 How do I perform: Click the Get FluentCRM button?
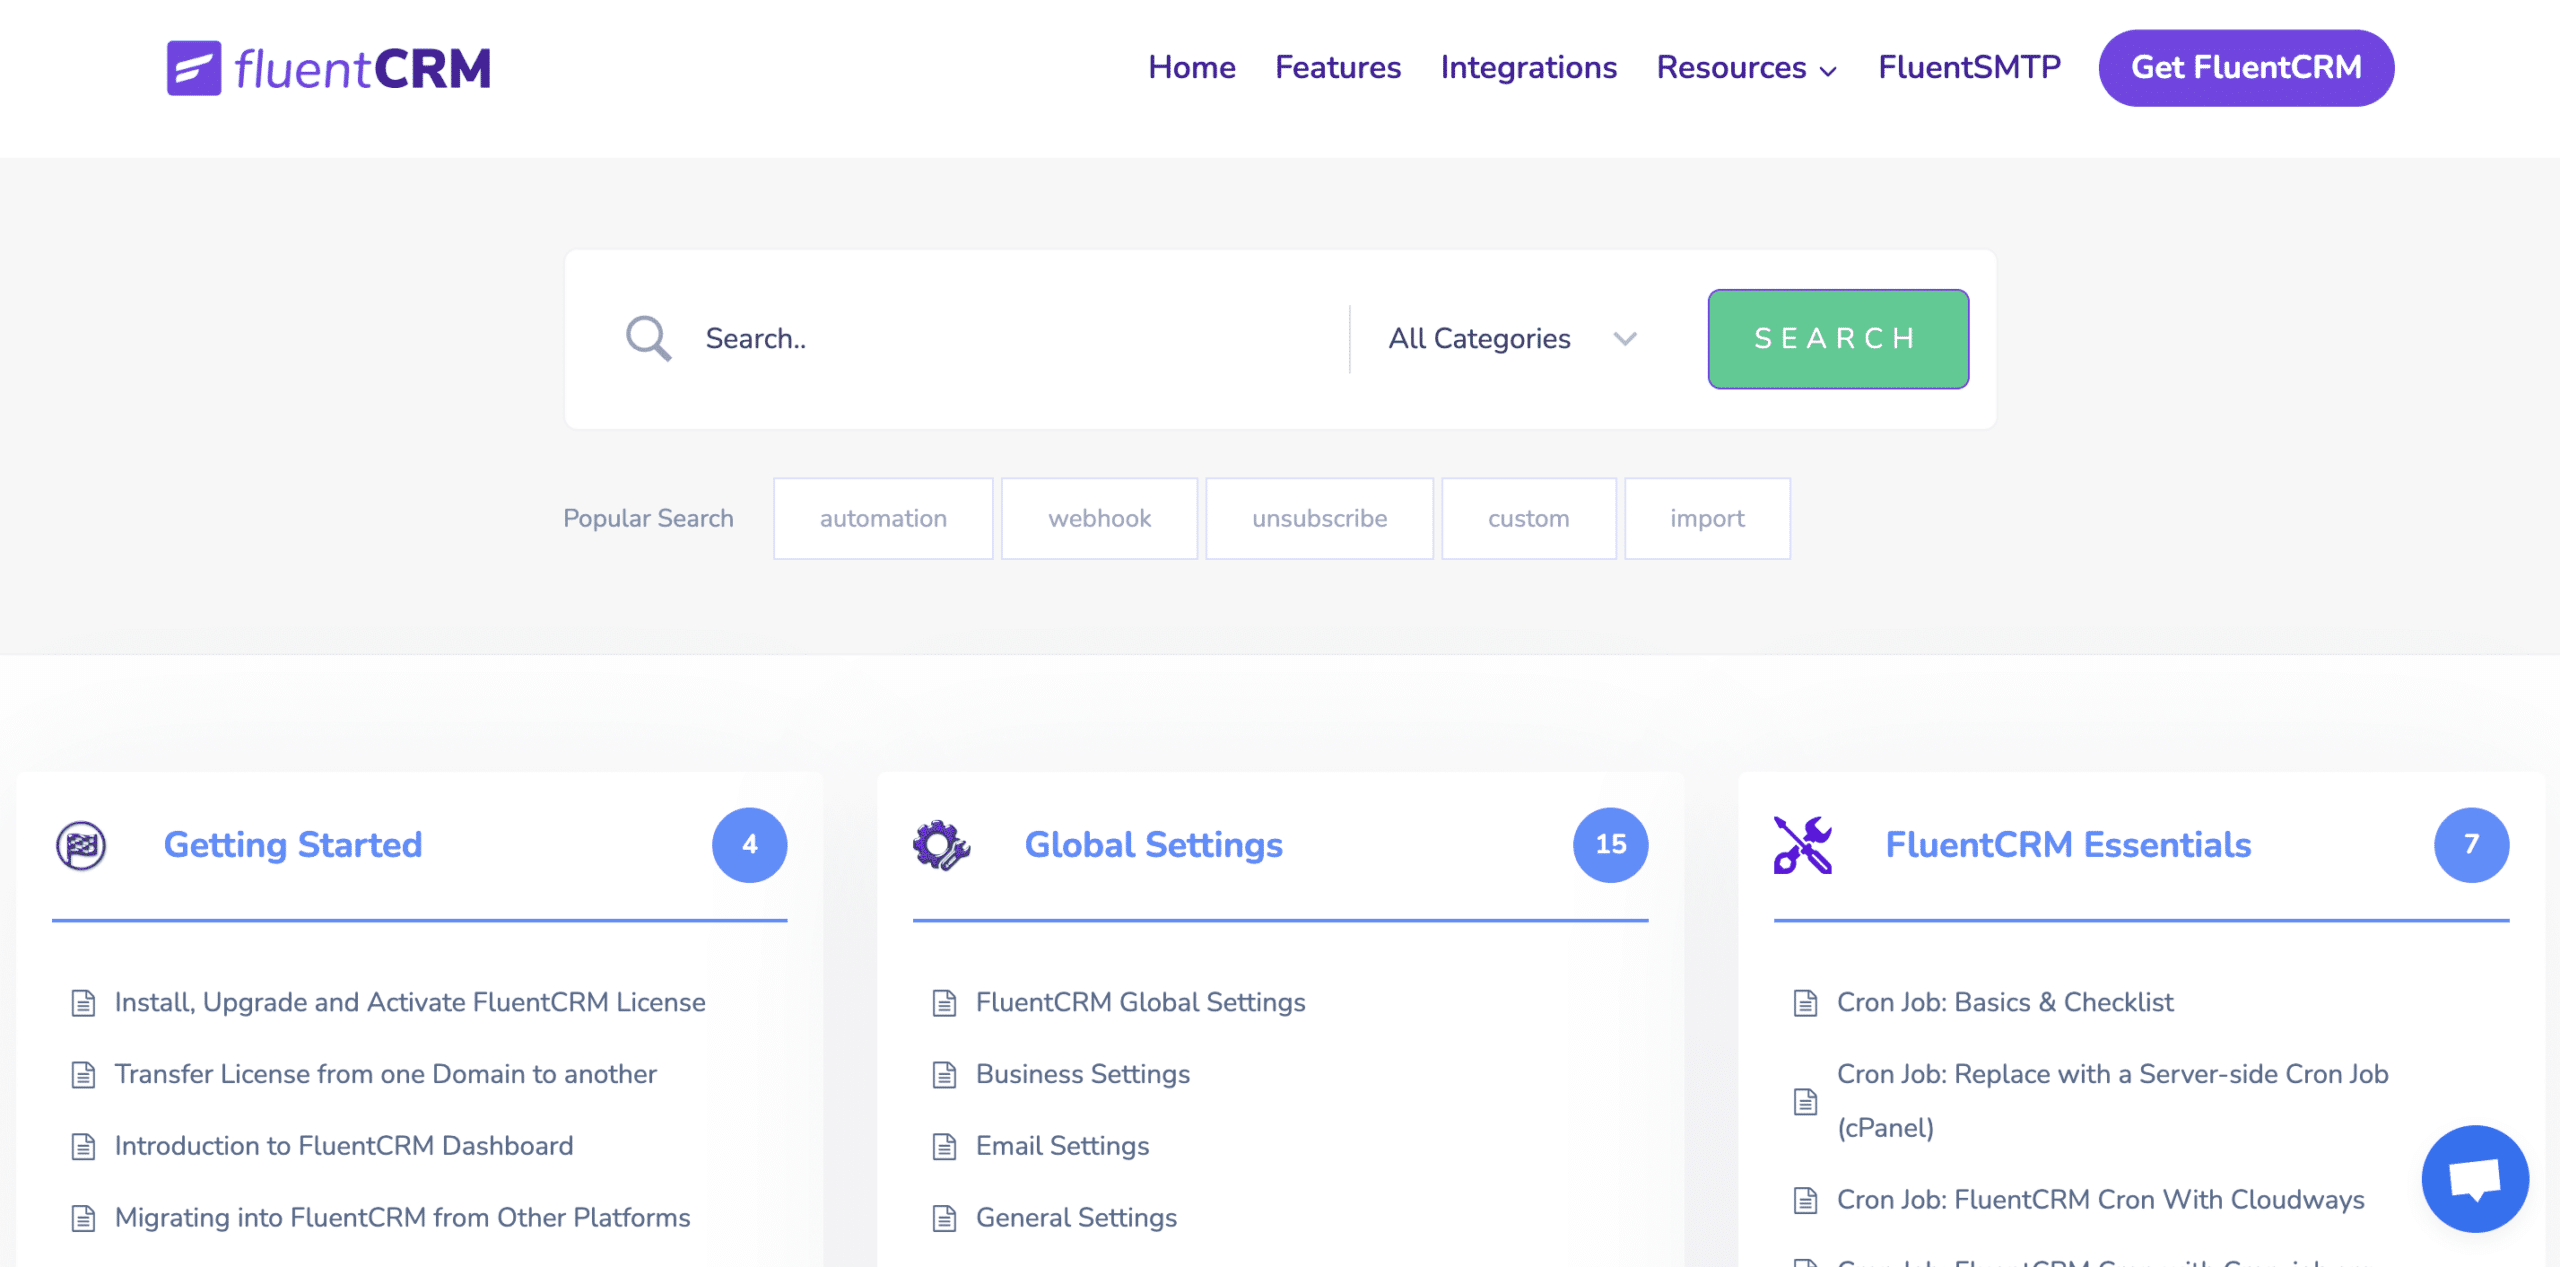pos(2245,67)
